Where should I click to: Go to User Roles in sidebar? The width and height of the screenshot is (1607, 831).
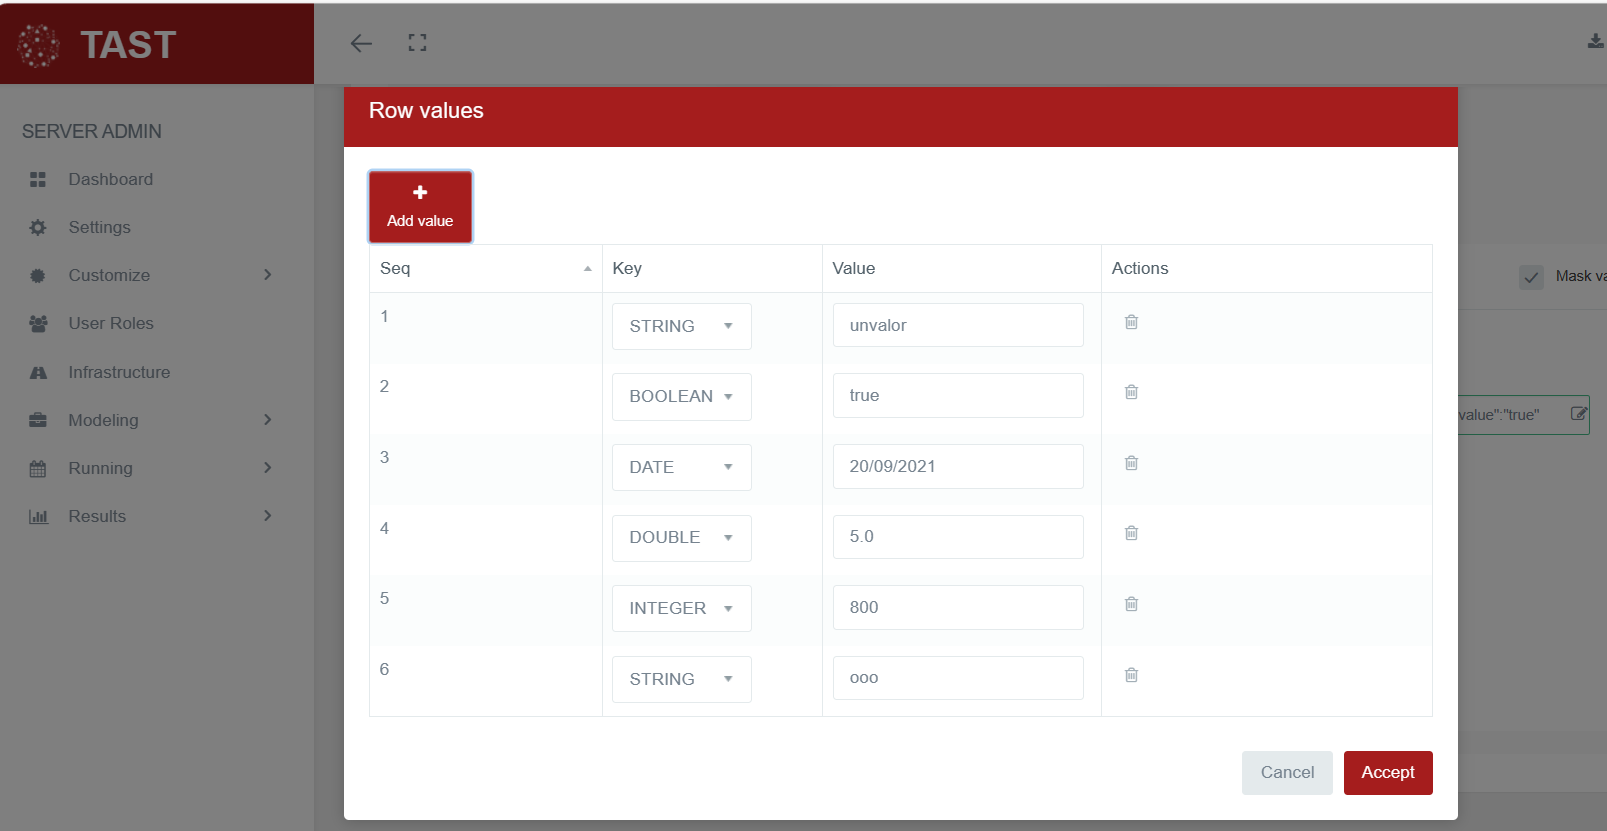coord(110,324)
